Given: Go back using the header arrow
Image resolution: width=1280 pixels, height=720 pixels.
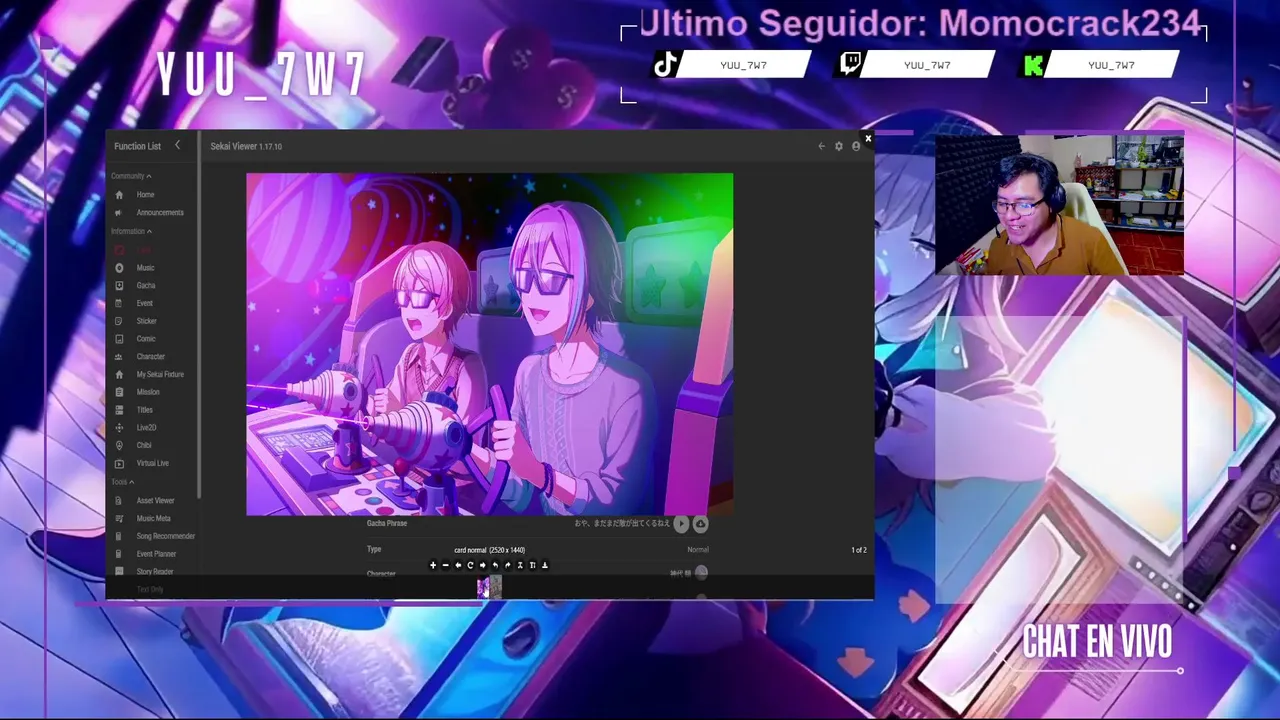Looking at the screenshot, I should click(x=822, y=146).
